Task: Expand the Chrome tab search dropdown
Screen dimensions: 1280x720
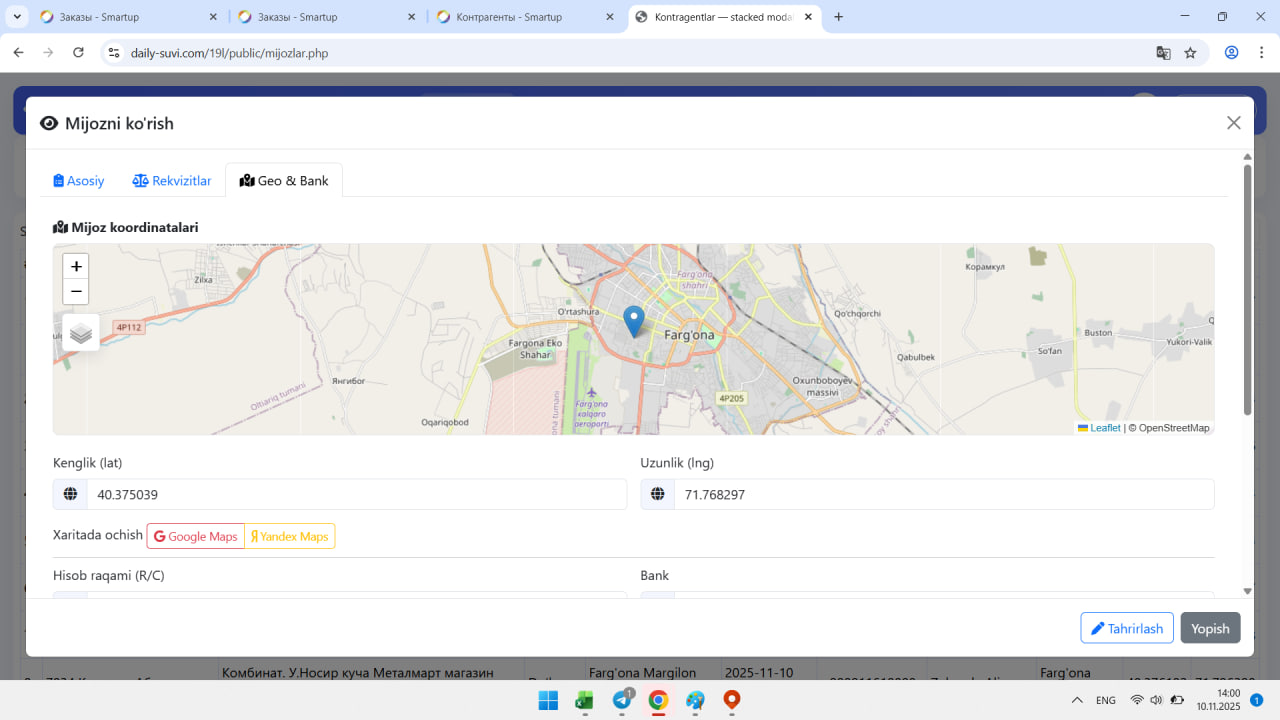Action: click(x=18, y=17)
